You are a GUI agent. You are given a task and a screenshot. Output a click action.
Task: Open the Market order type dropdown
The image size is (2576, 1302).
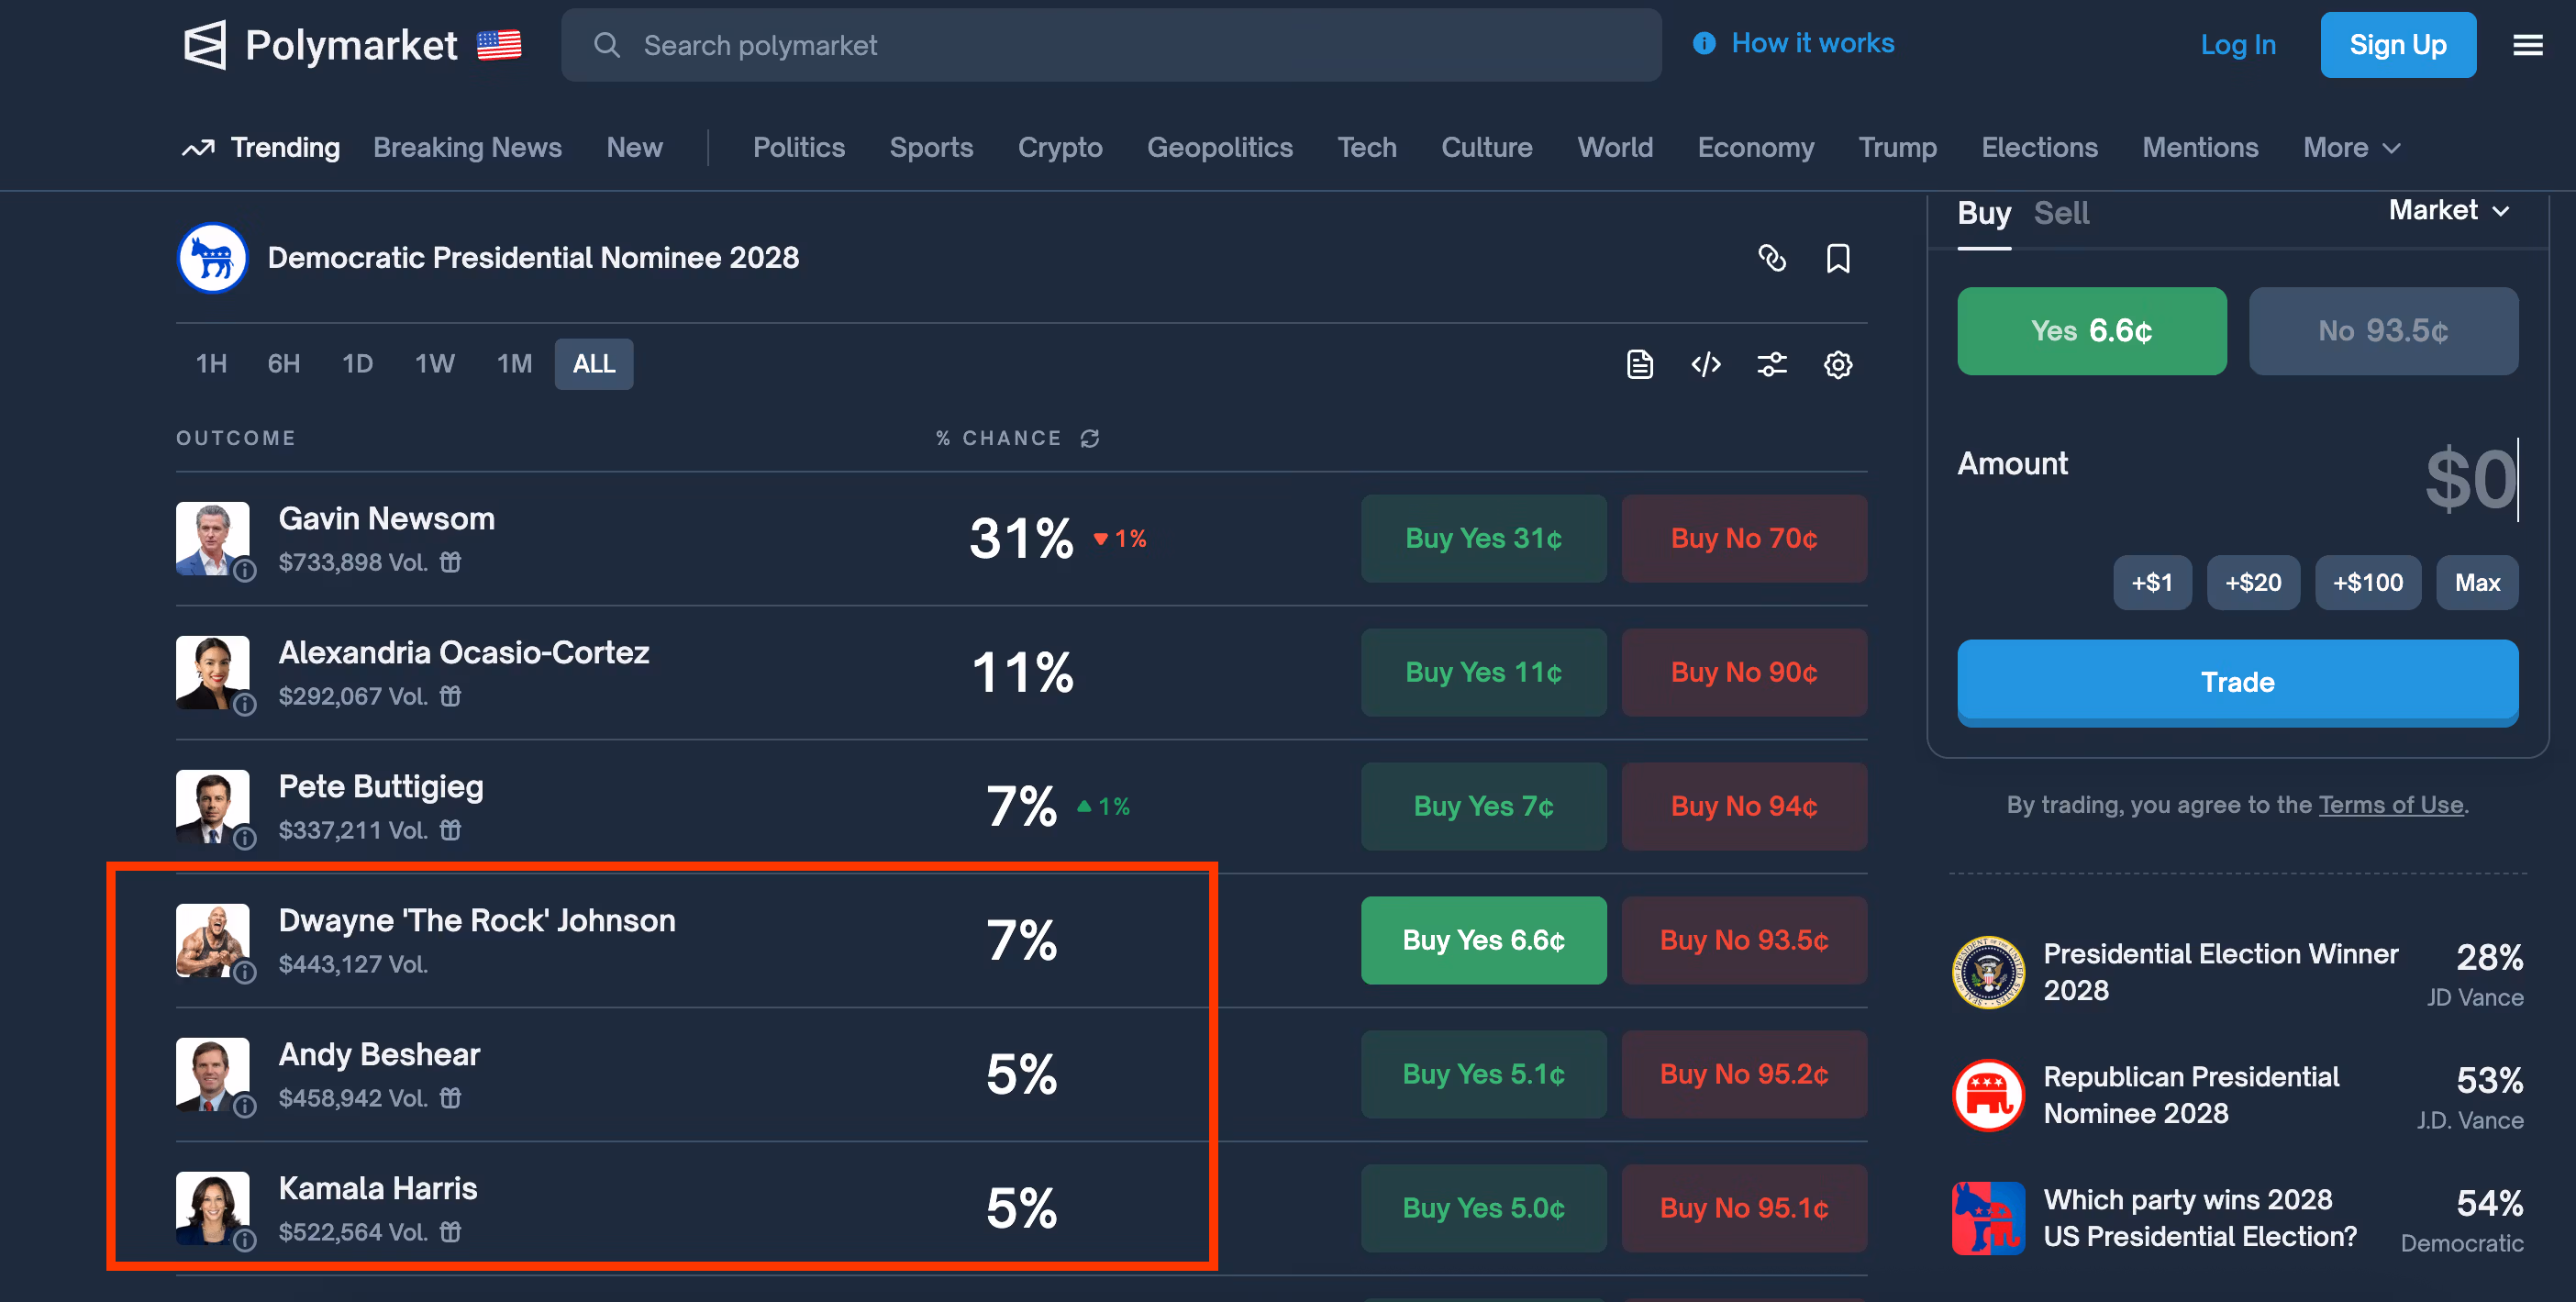2449,210
